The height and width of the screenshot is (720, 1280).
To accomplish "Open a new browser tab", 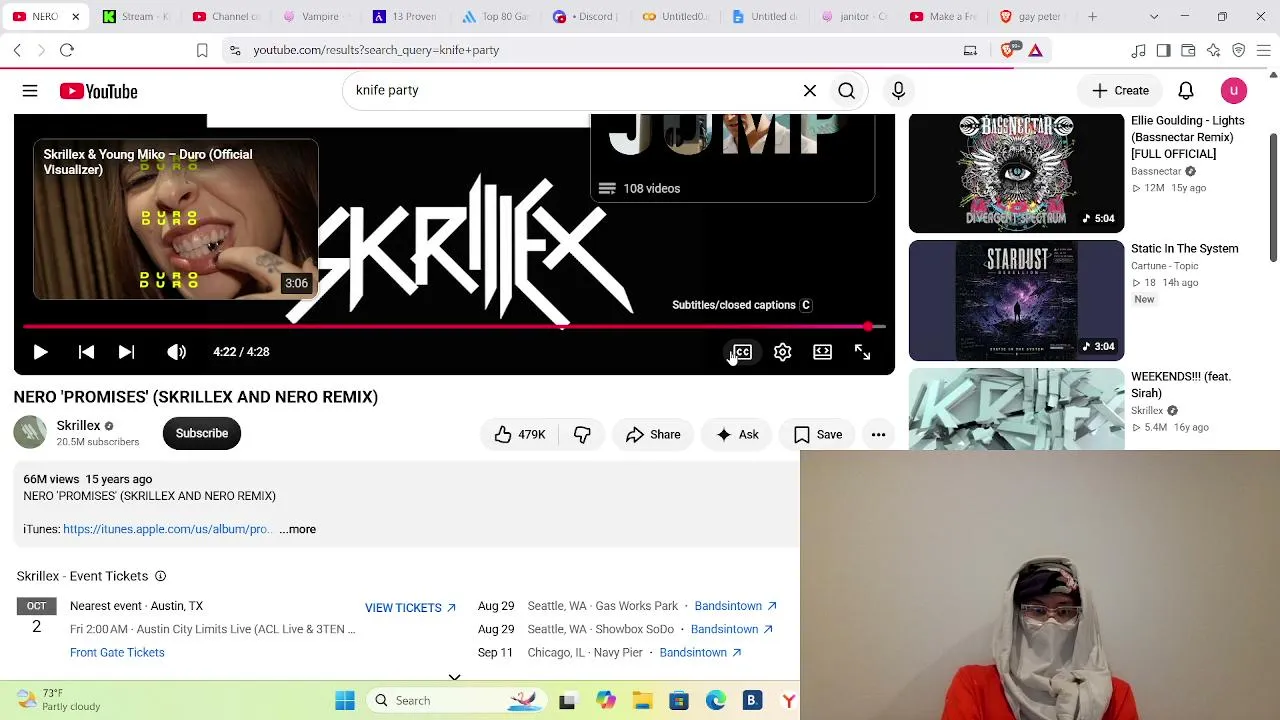I will click(1092, 17).
